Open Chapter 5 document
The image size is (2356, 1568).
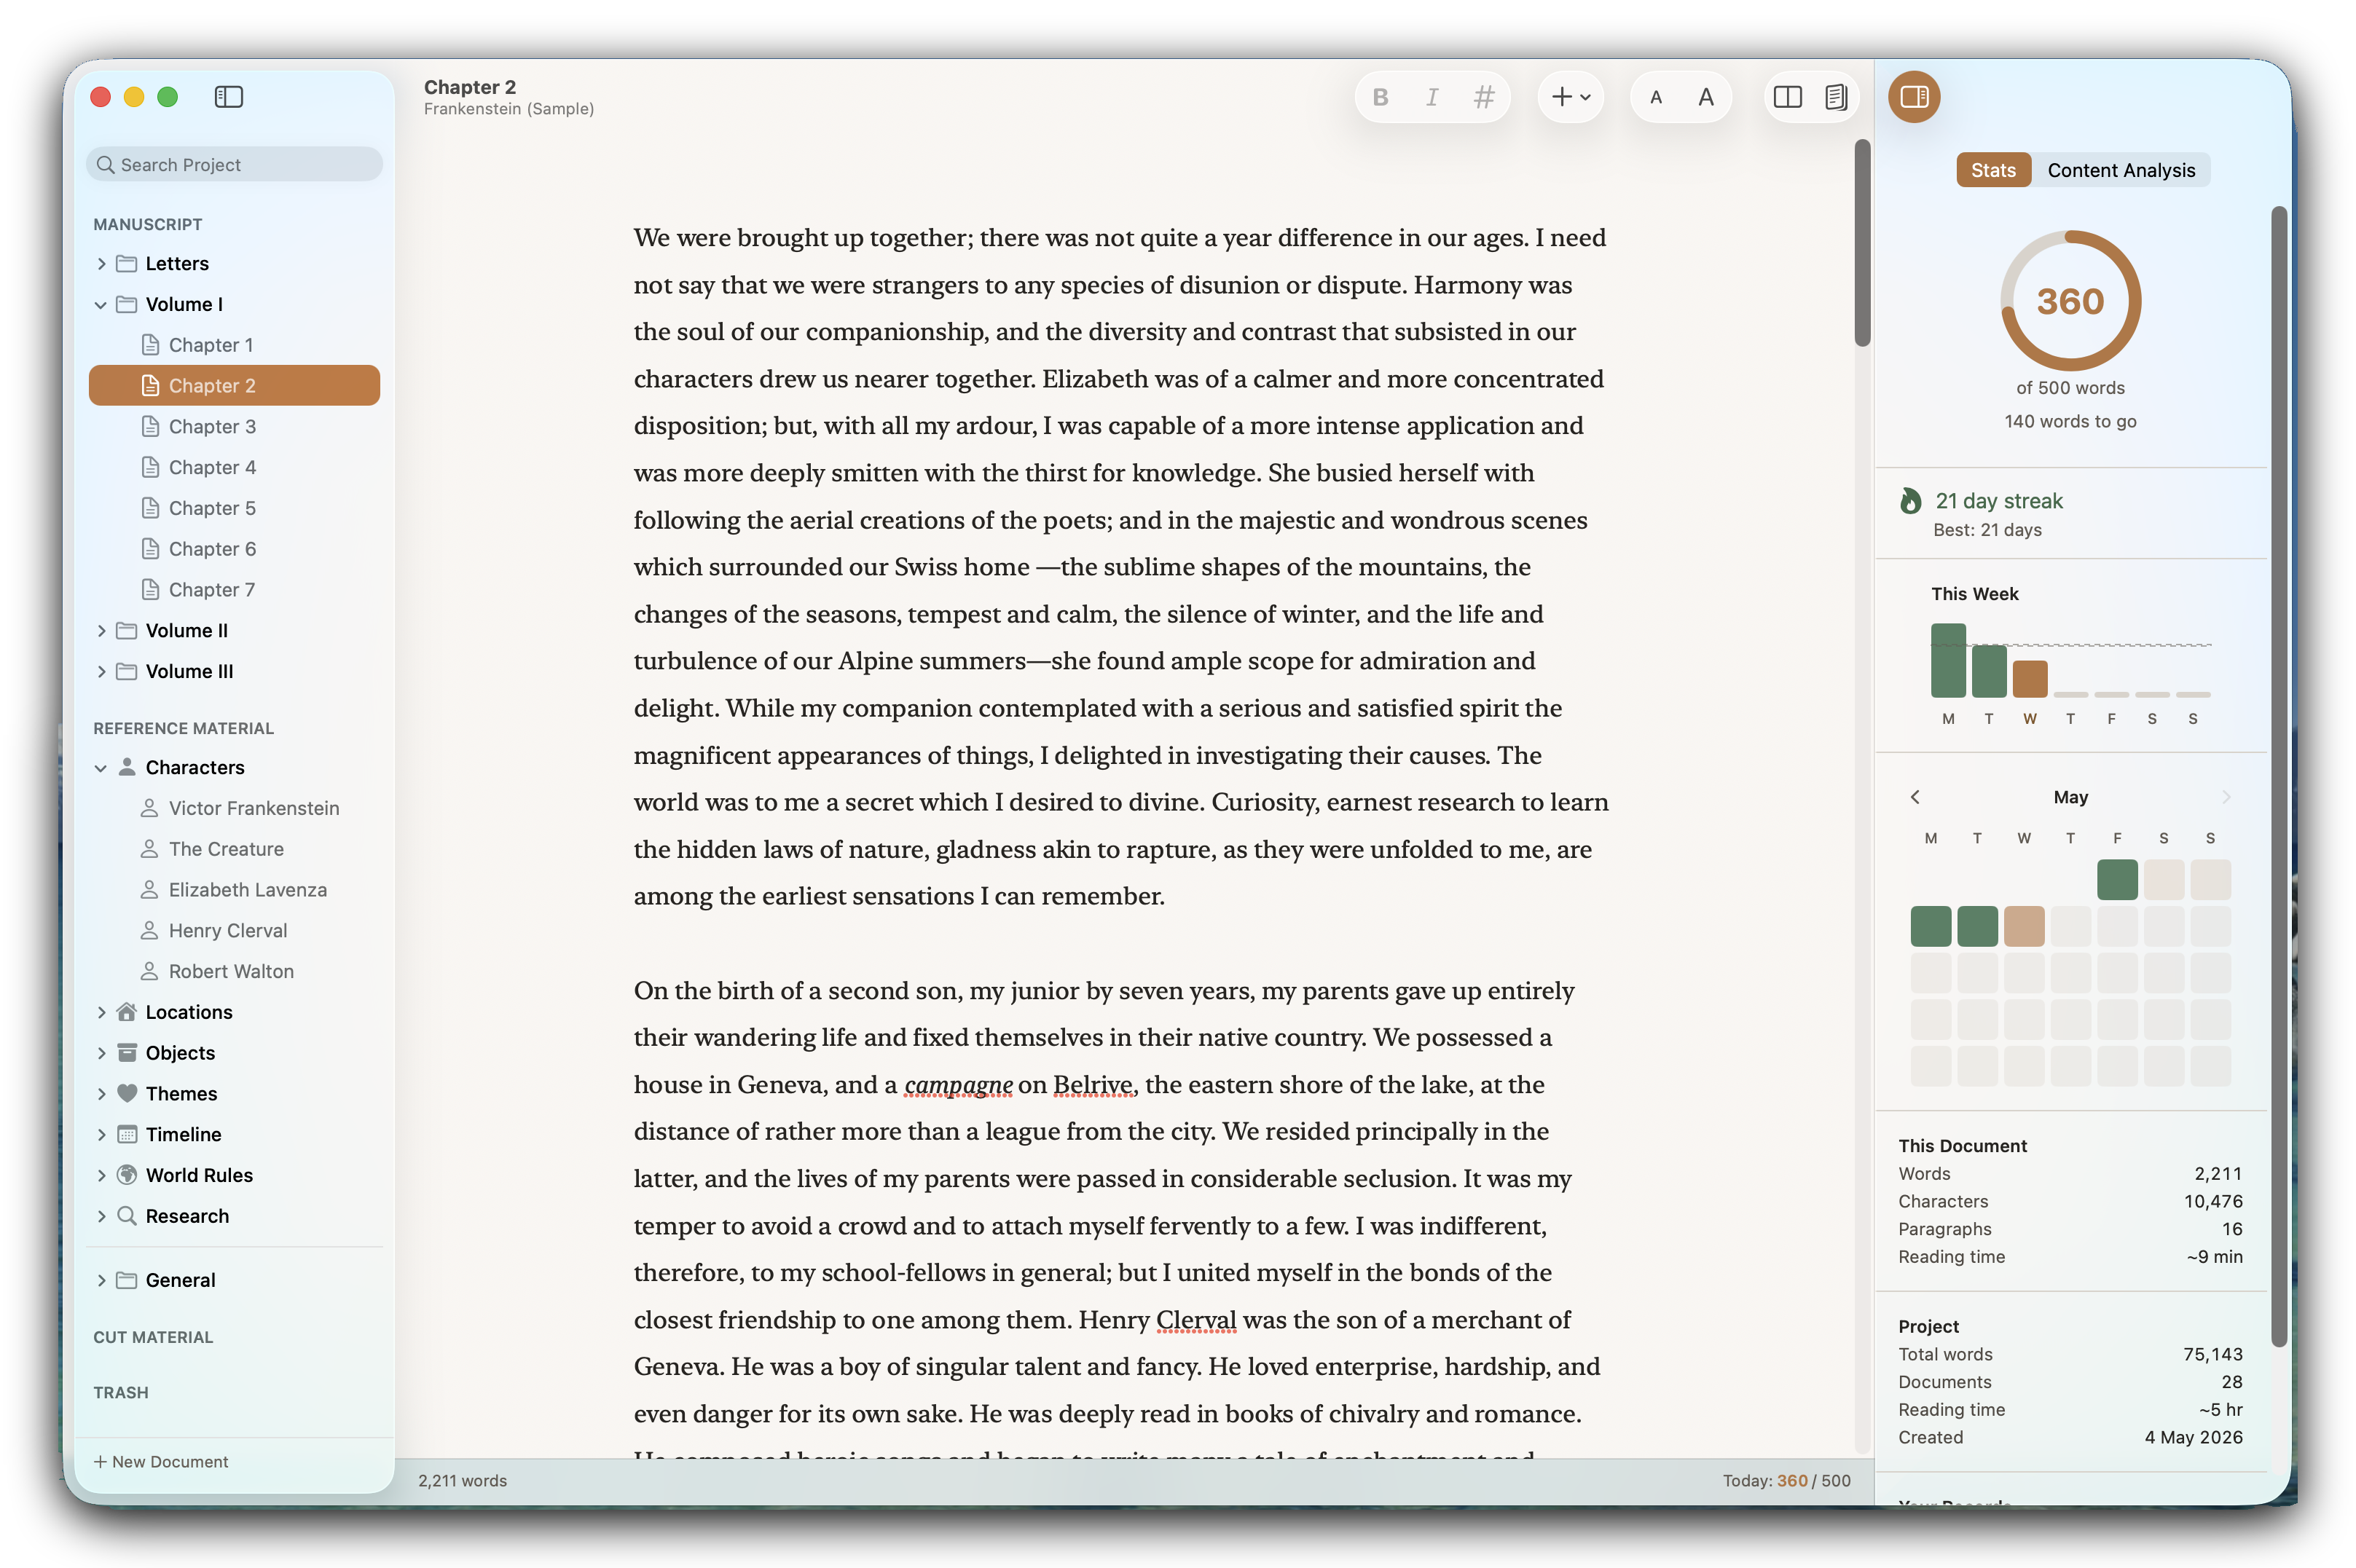point(235,509)
